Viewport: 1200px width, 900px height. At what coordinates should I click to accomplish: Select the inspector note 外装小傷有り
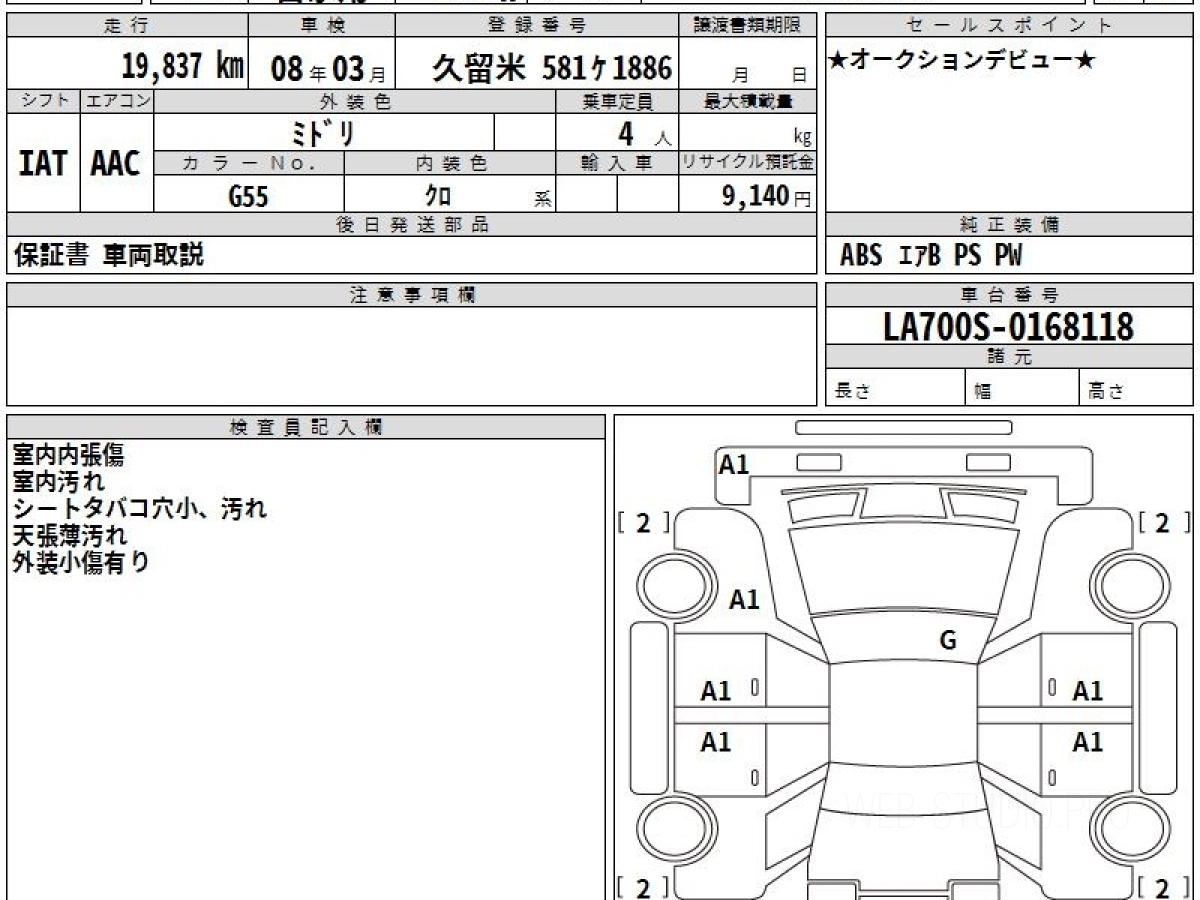pyautogui.click(x=80, y=561)
